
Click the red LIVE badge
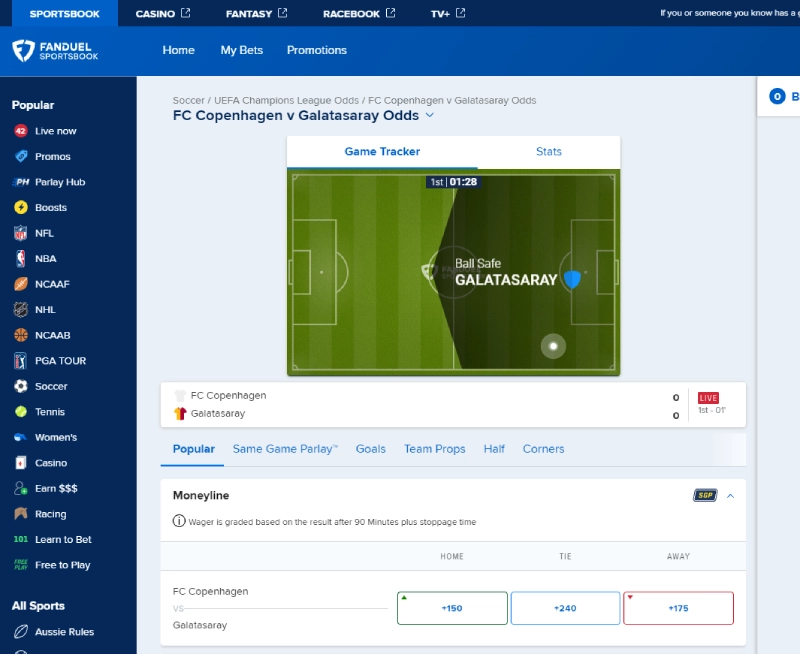(708, 398)
